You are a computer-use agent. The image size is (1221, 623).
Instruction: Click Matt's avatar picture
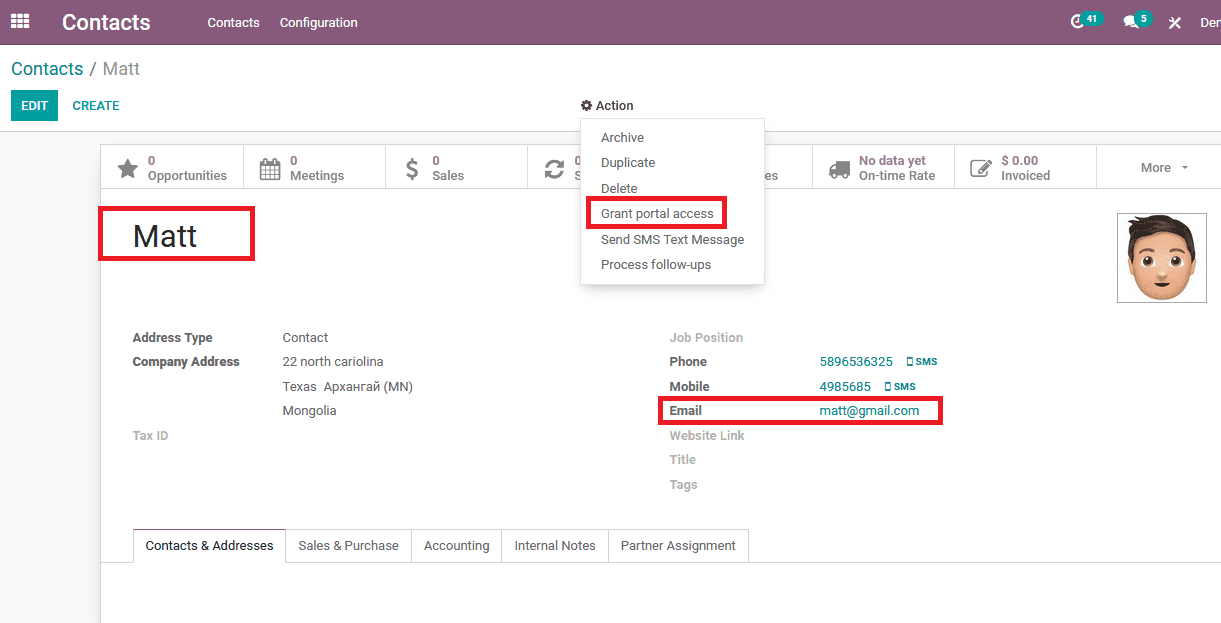1162,258
